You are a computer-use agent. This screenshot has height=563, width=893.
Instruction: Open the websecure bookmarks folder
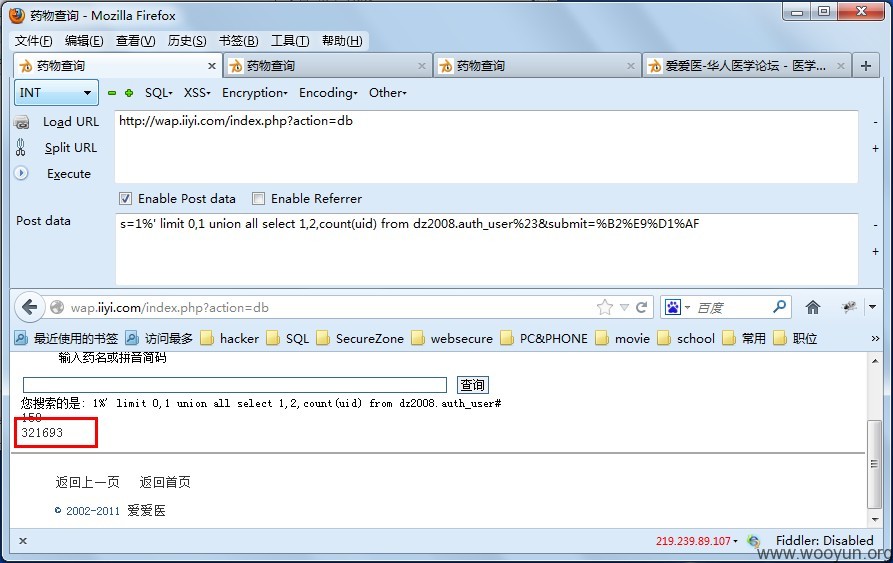point(452,339)
